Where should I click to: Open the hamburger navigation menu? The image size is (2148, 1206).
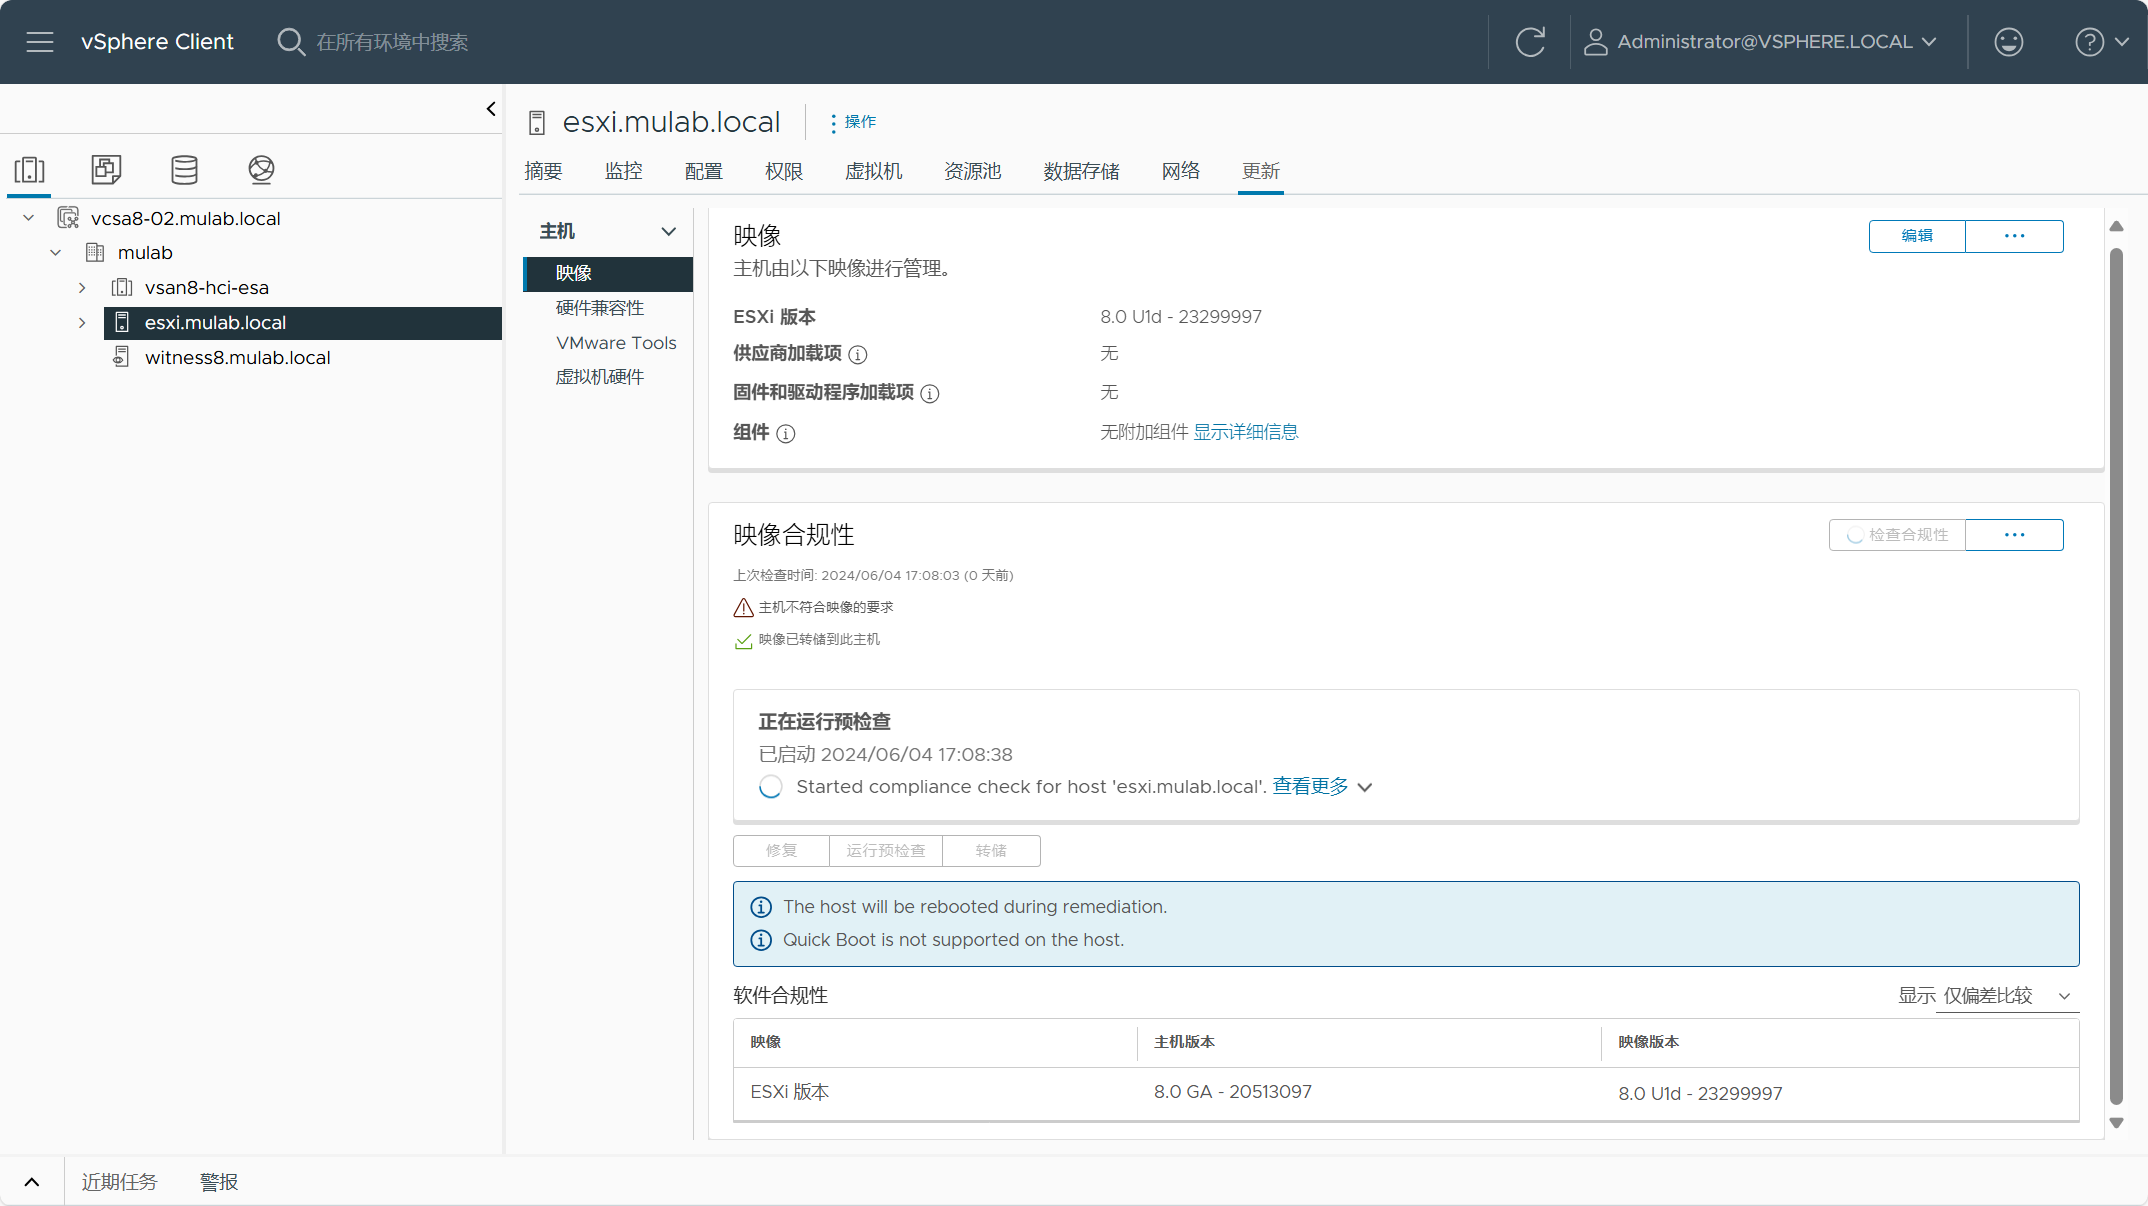[40, 42]
